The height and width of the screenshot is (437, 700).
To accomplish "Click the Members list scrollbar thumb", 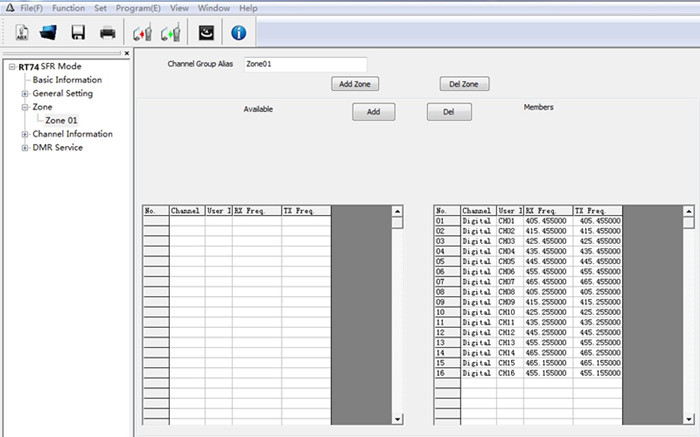I will 689,223.
